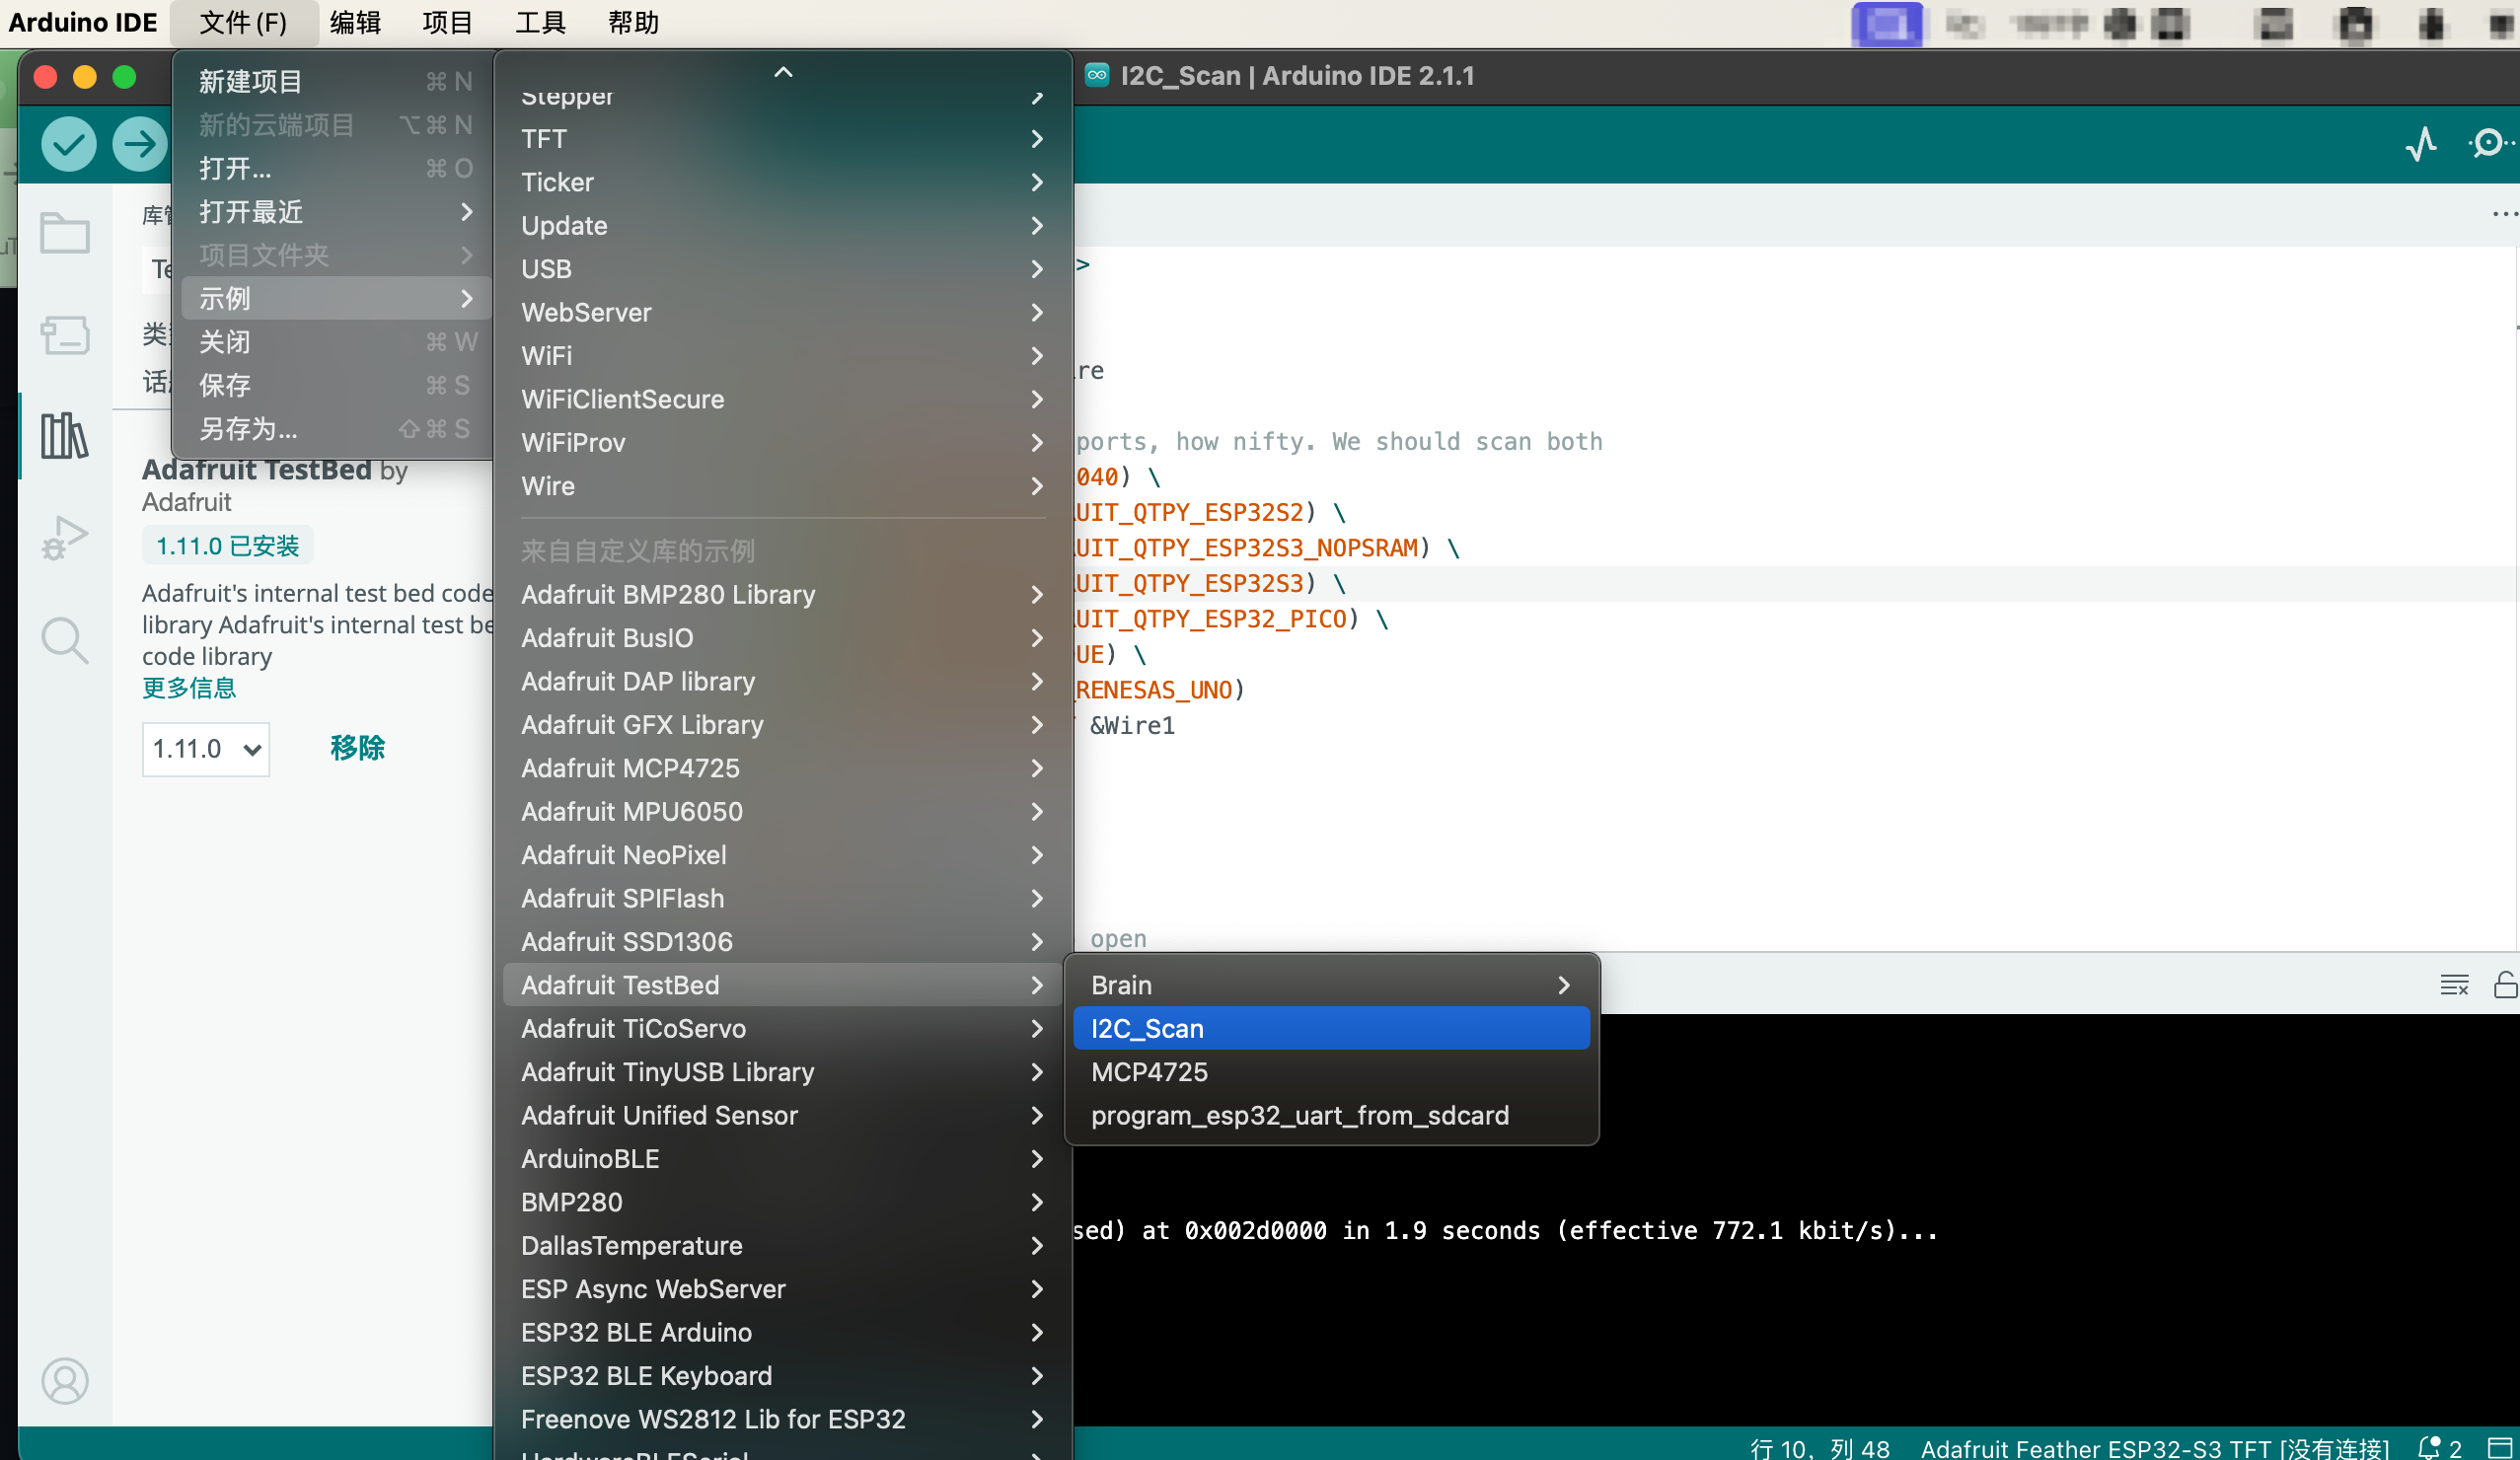Click the clear output icon
The height and width of the screenshot is (1460, 2520).
[2455, 985]
